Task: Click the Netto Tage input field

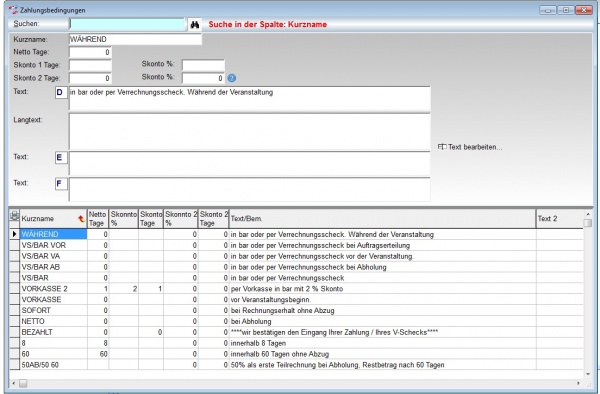Action: coord(90,52)
